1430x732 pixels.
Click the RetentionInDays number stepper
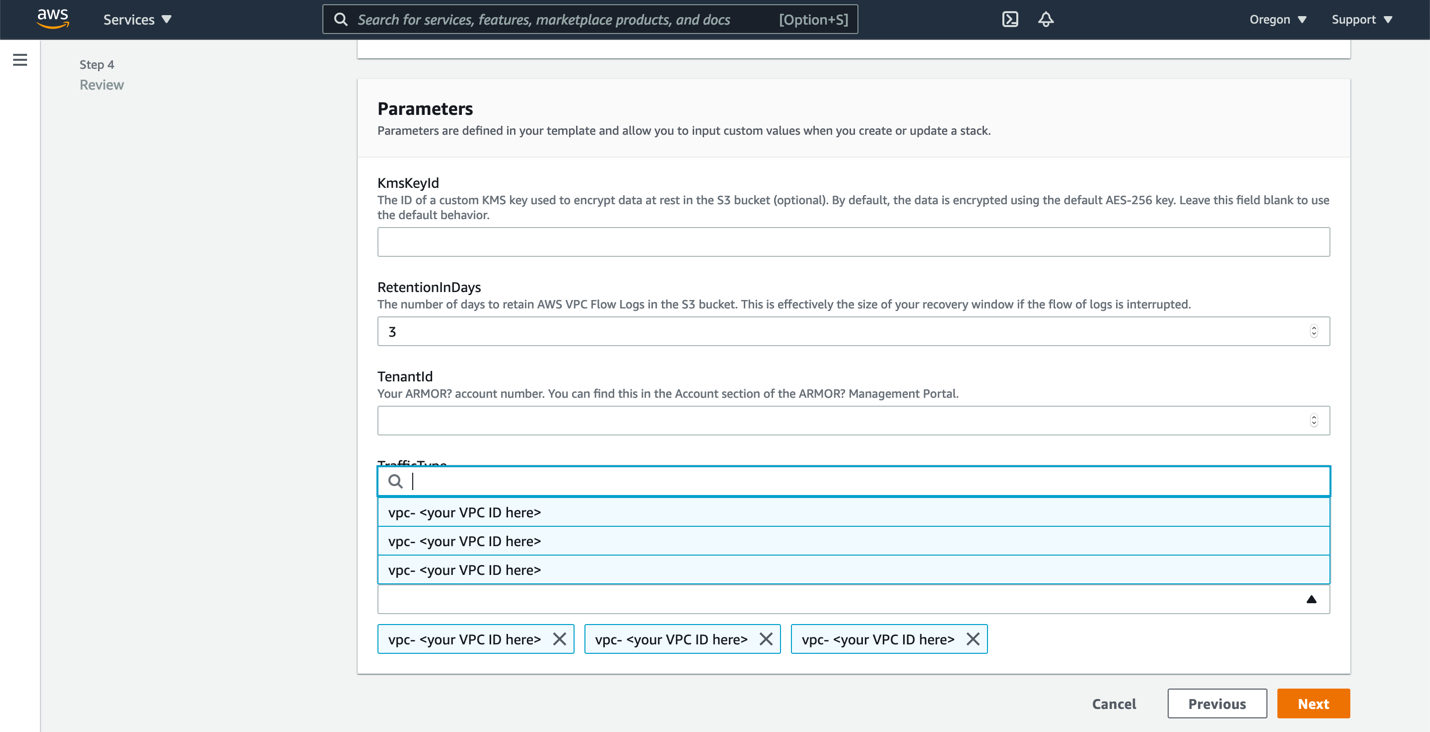[1314, 331]
